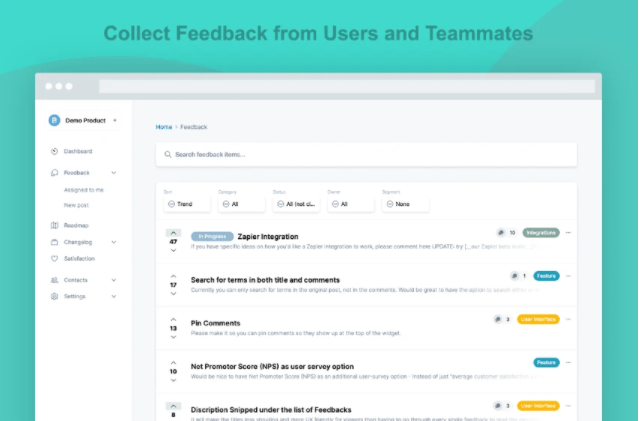Click the Roadmap map icon
Image resolution: width=639 pixels, height=421 pixels.
click(x=54, y=226)
